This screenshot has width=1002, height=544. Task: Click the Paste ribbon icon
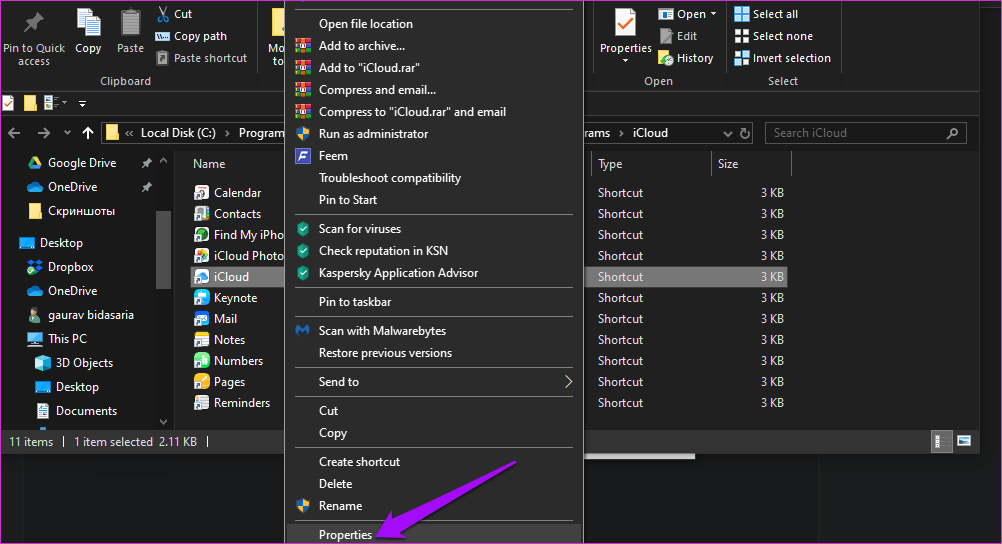130,23
